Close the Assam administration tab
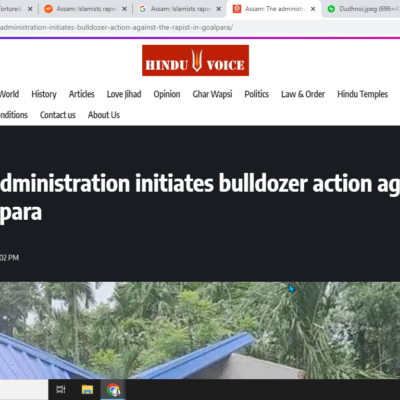Image resolution: width=400 pixels, height=400 pixels. point(313,9)
